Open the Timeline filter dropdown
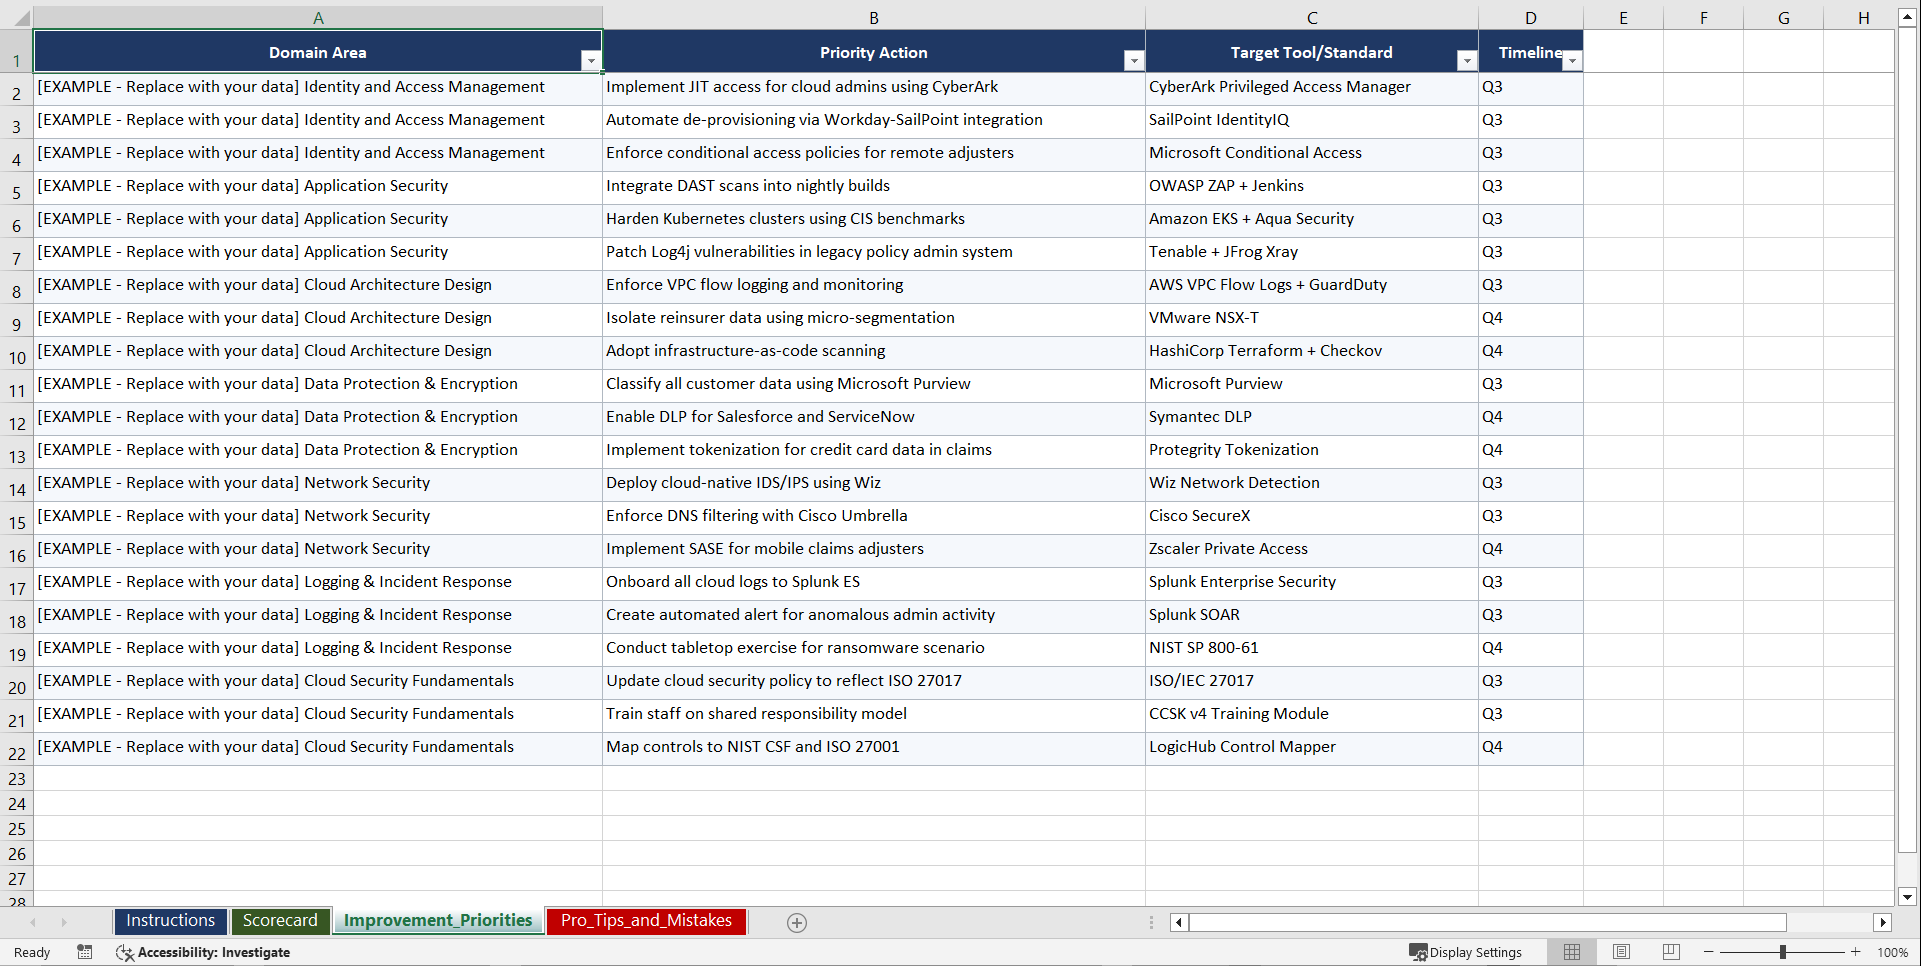The image size is (1921, 966). [x=1572, y=61]
